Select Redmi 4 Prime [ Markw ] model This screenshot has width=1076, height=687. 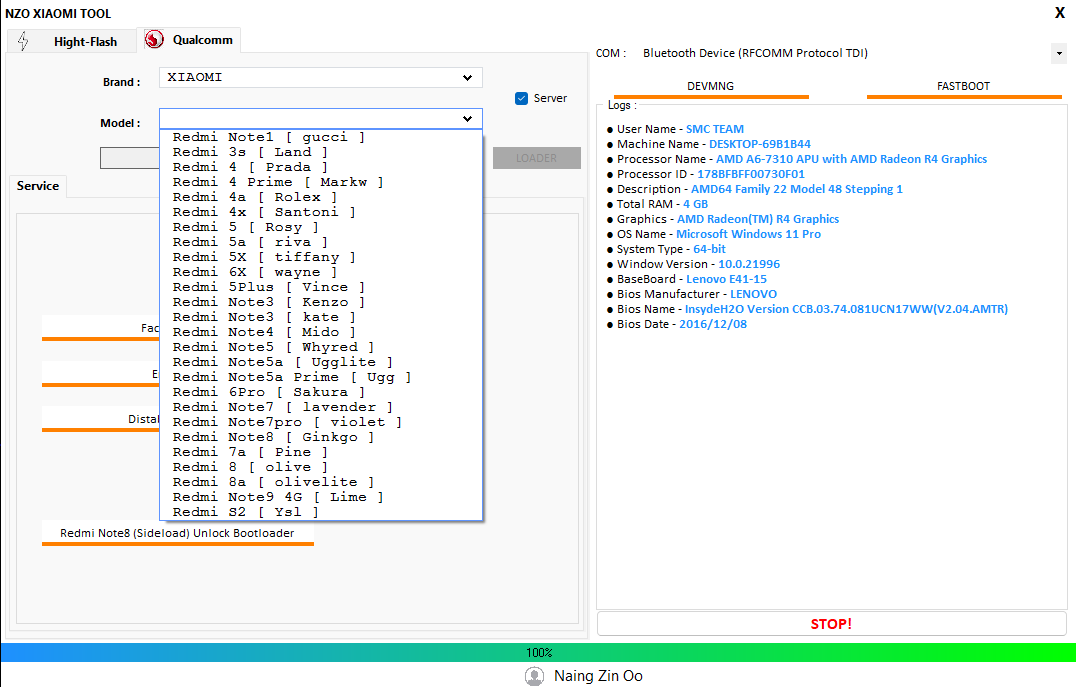point(320,183)
